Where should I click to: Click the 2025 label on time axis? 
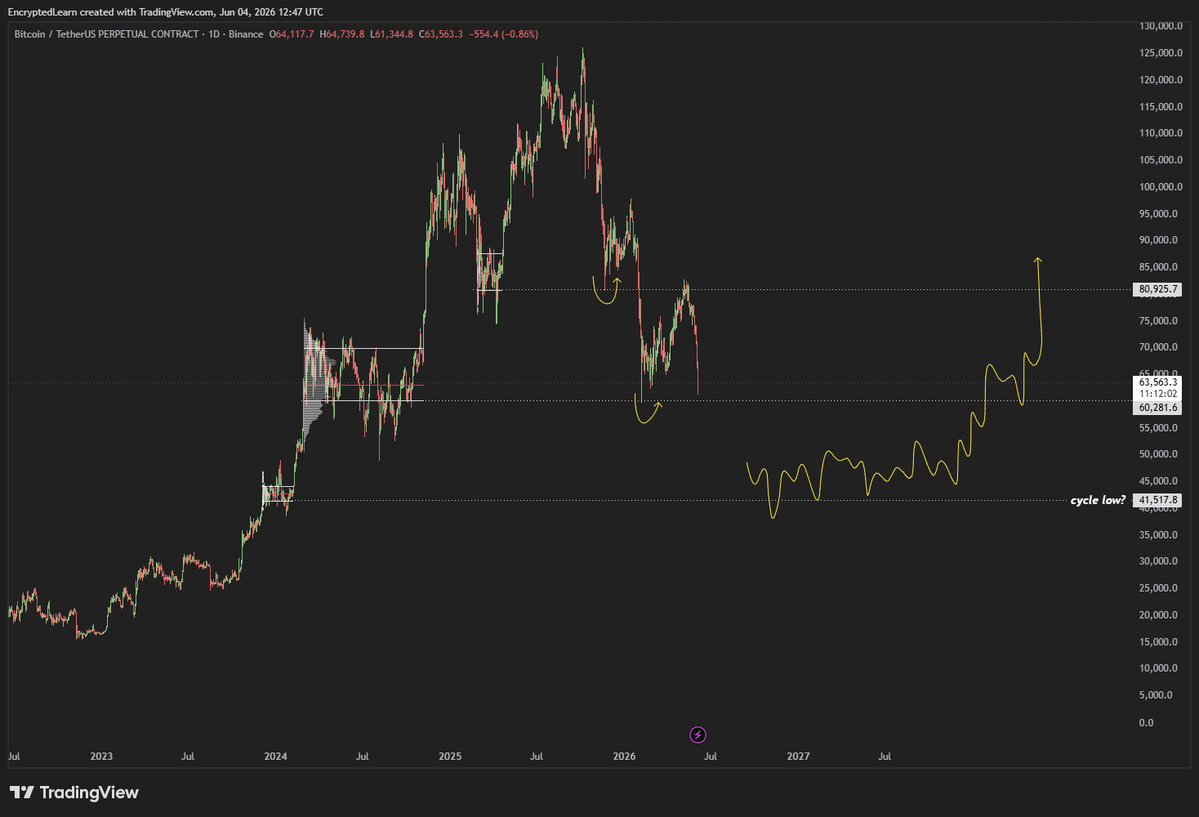click(450, 757)
